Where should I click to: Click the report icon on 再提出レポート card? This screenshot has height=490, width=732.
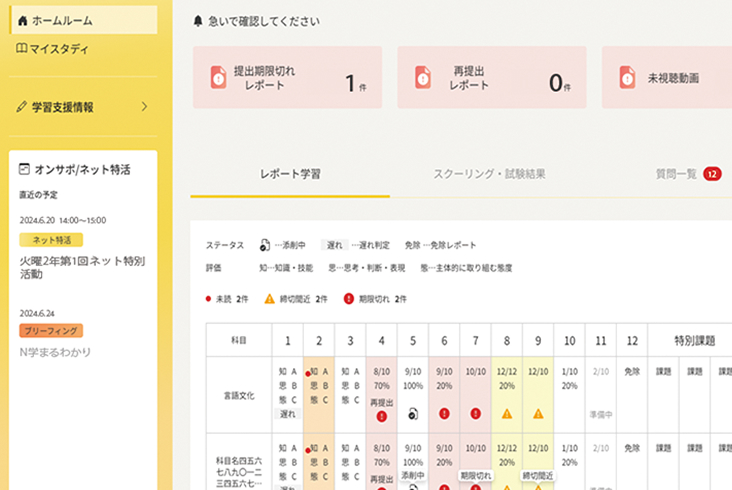coord(423,78)
